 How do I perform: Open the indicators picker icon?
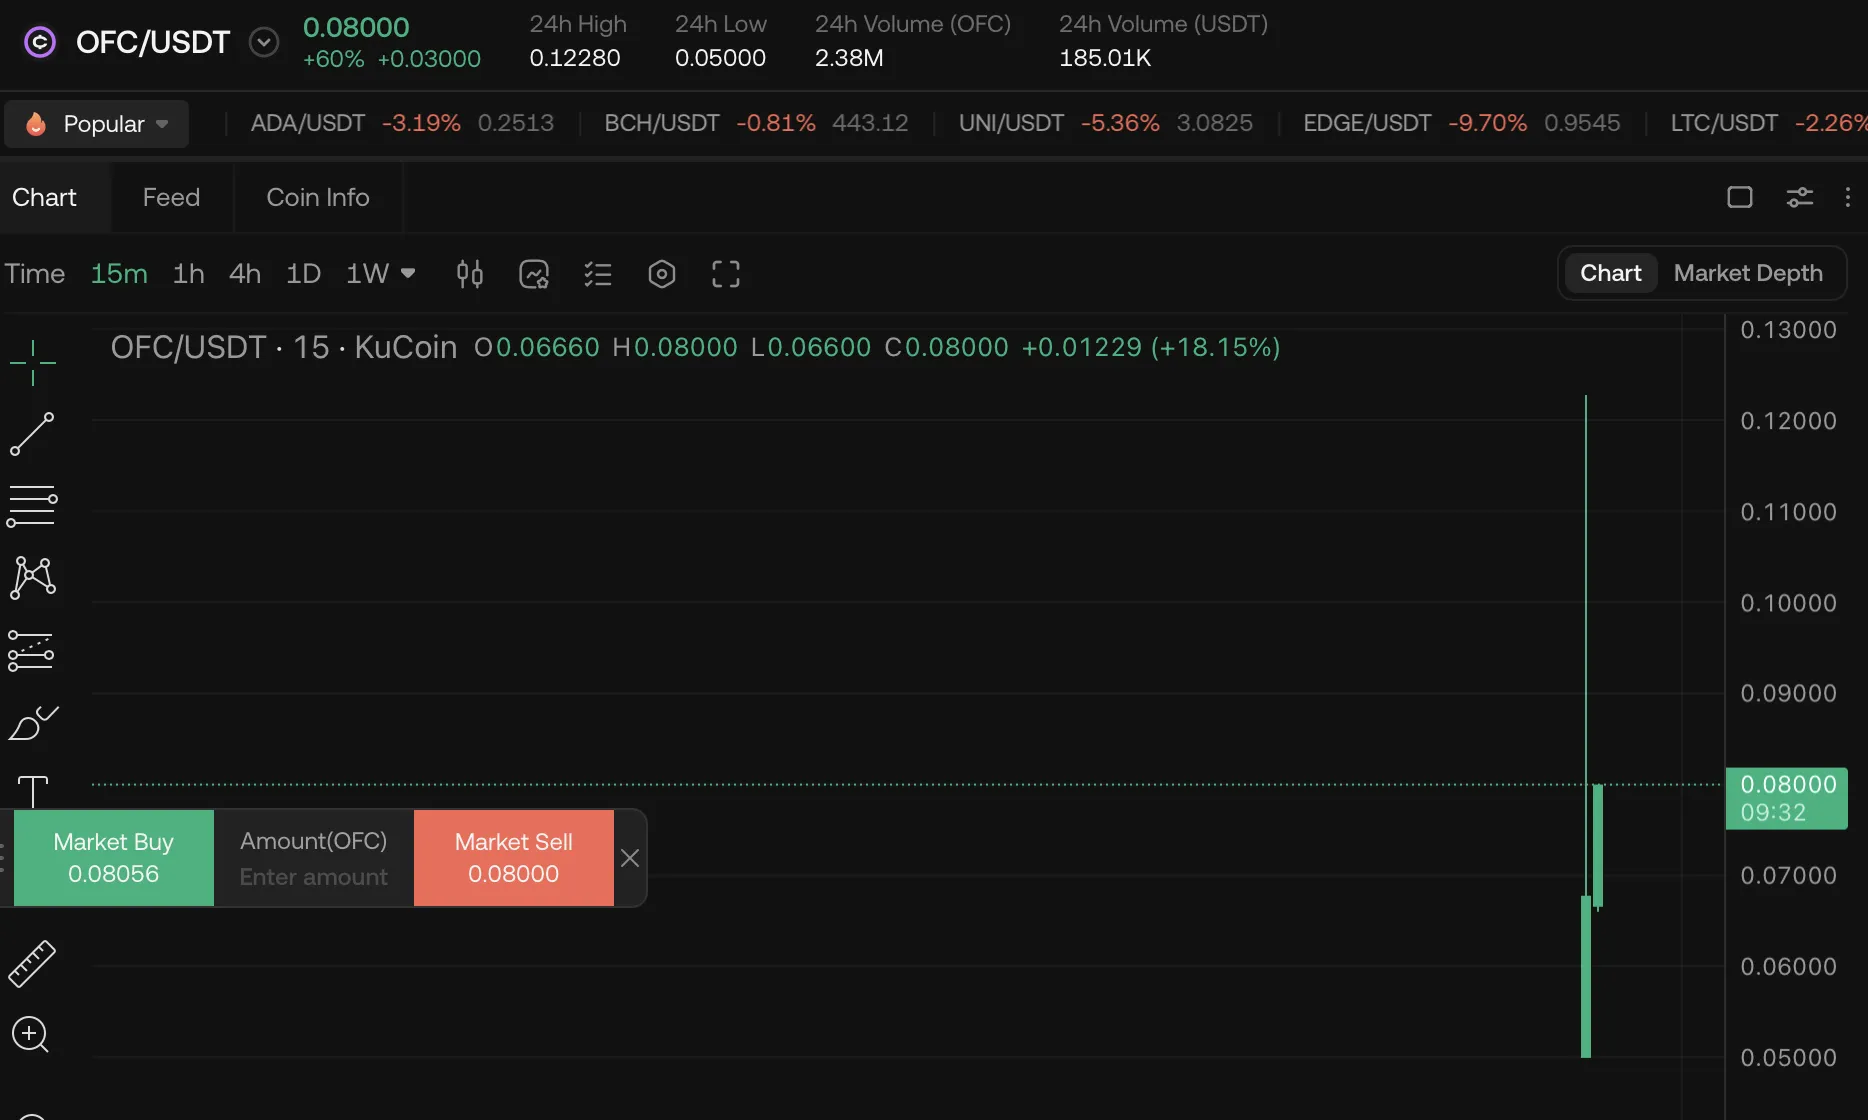click(534, 274)
